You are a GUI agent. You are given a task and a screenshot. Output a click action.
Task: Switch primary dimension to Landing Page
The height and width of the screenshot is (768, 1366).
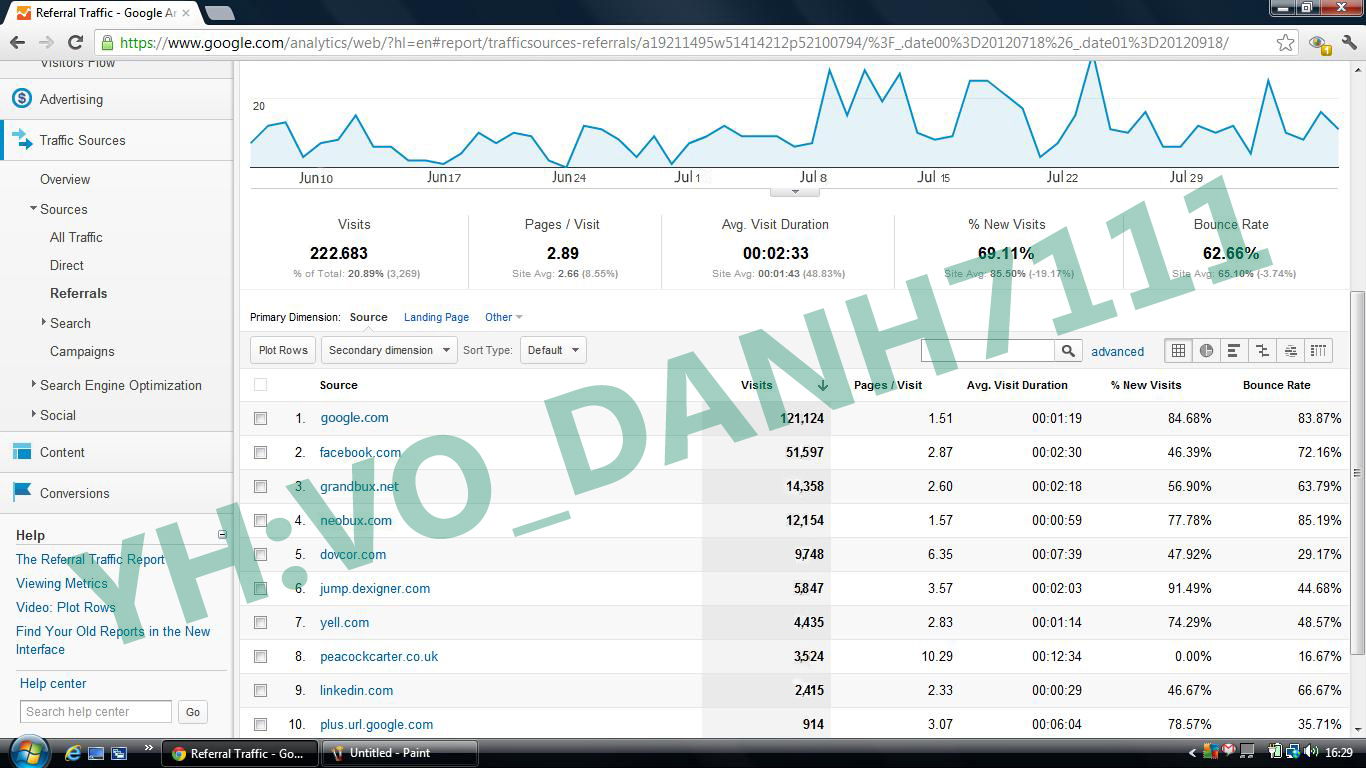click(x=436, y=317)
